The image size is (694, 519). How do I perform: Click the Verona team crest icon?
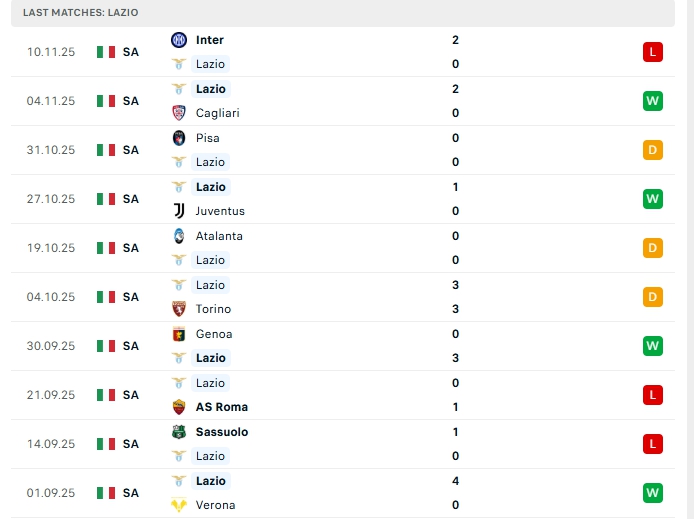(179, 505)
